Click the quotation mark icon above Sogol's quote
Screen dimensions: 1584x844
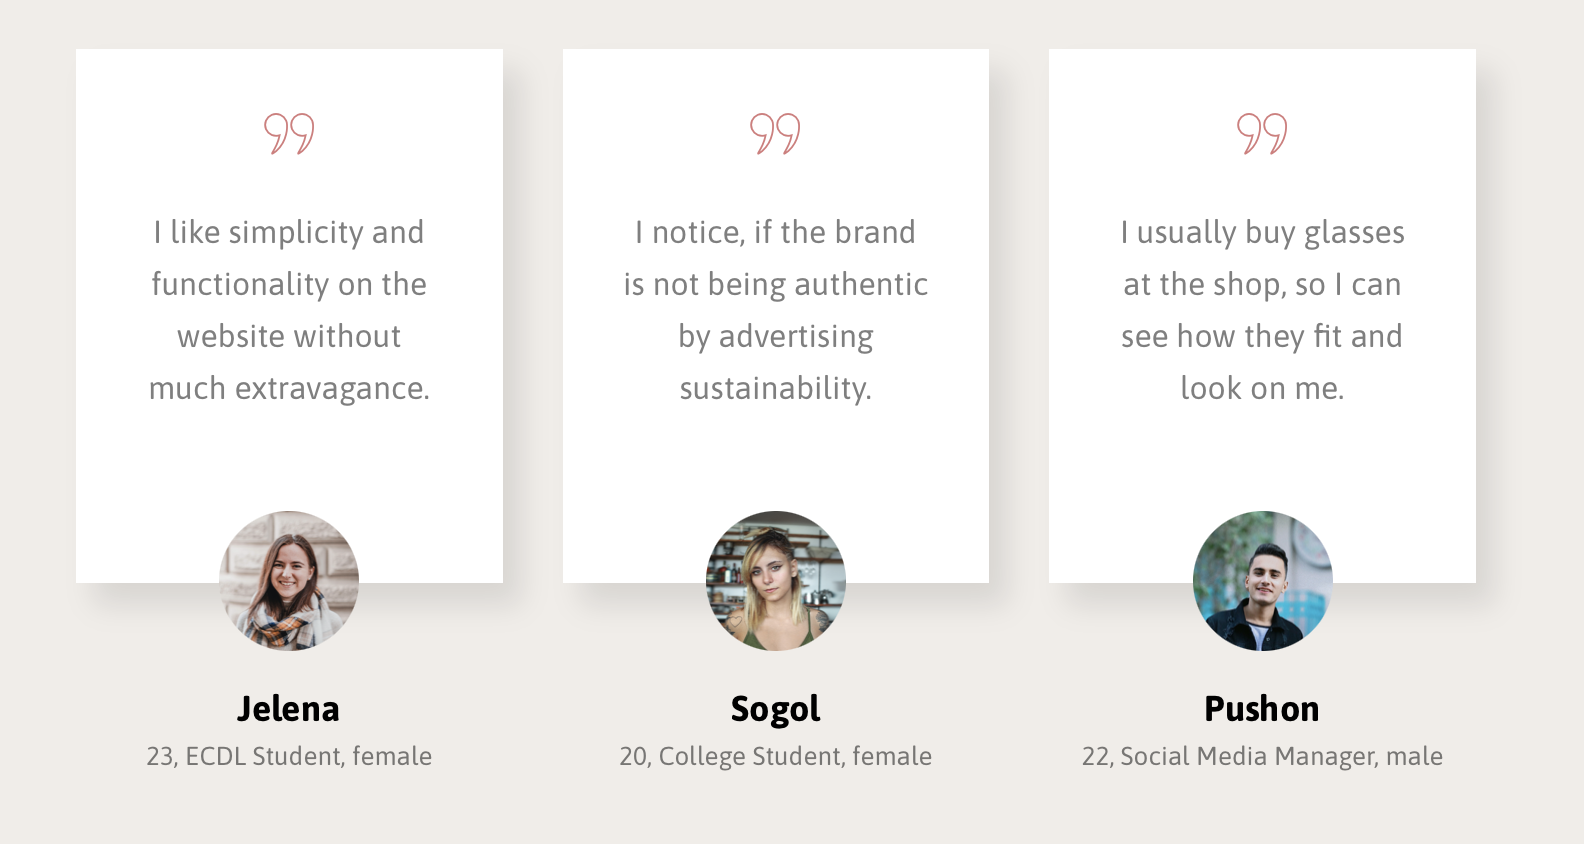click(775, 133)
